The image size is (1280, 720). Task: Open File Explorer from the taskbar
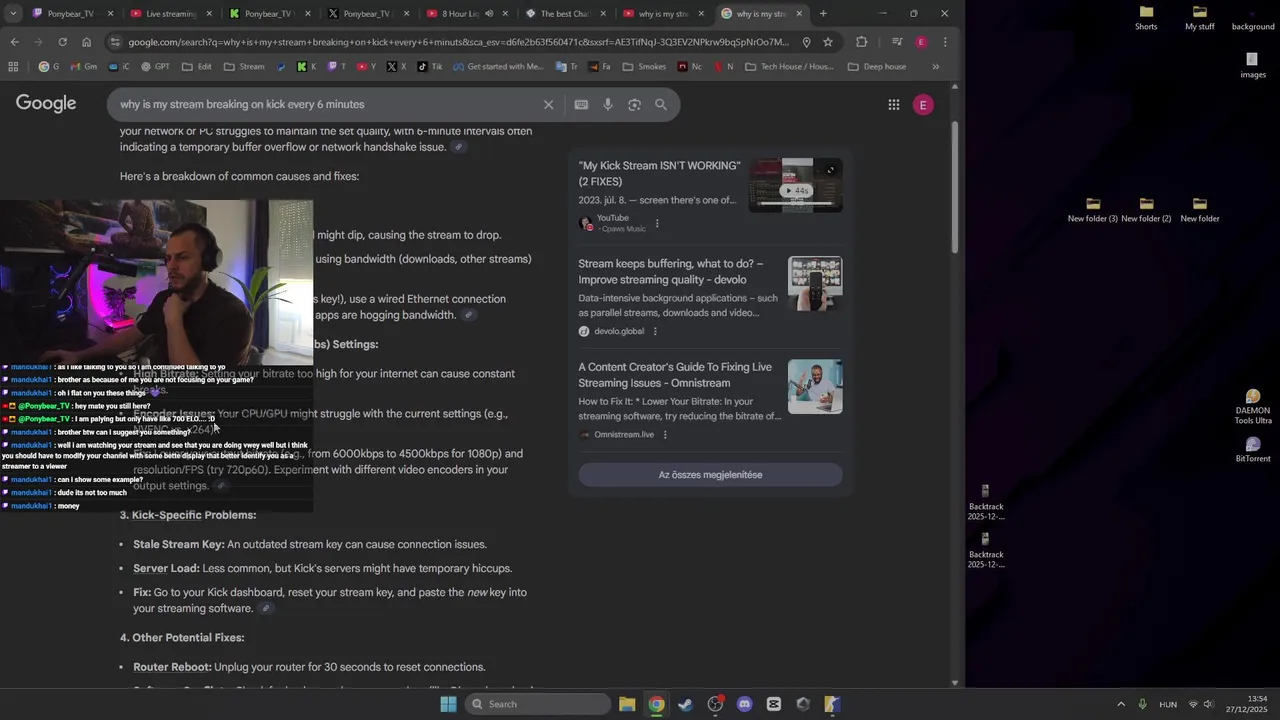[x=627, y=704]
